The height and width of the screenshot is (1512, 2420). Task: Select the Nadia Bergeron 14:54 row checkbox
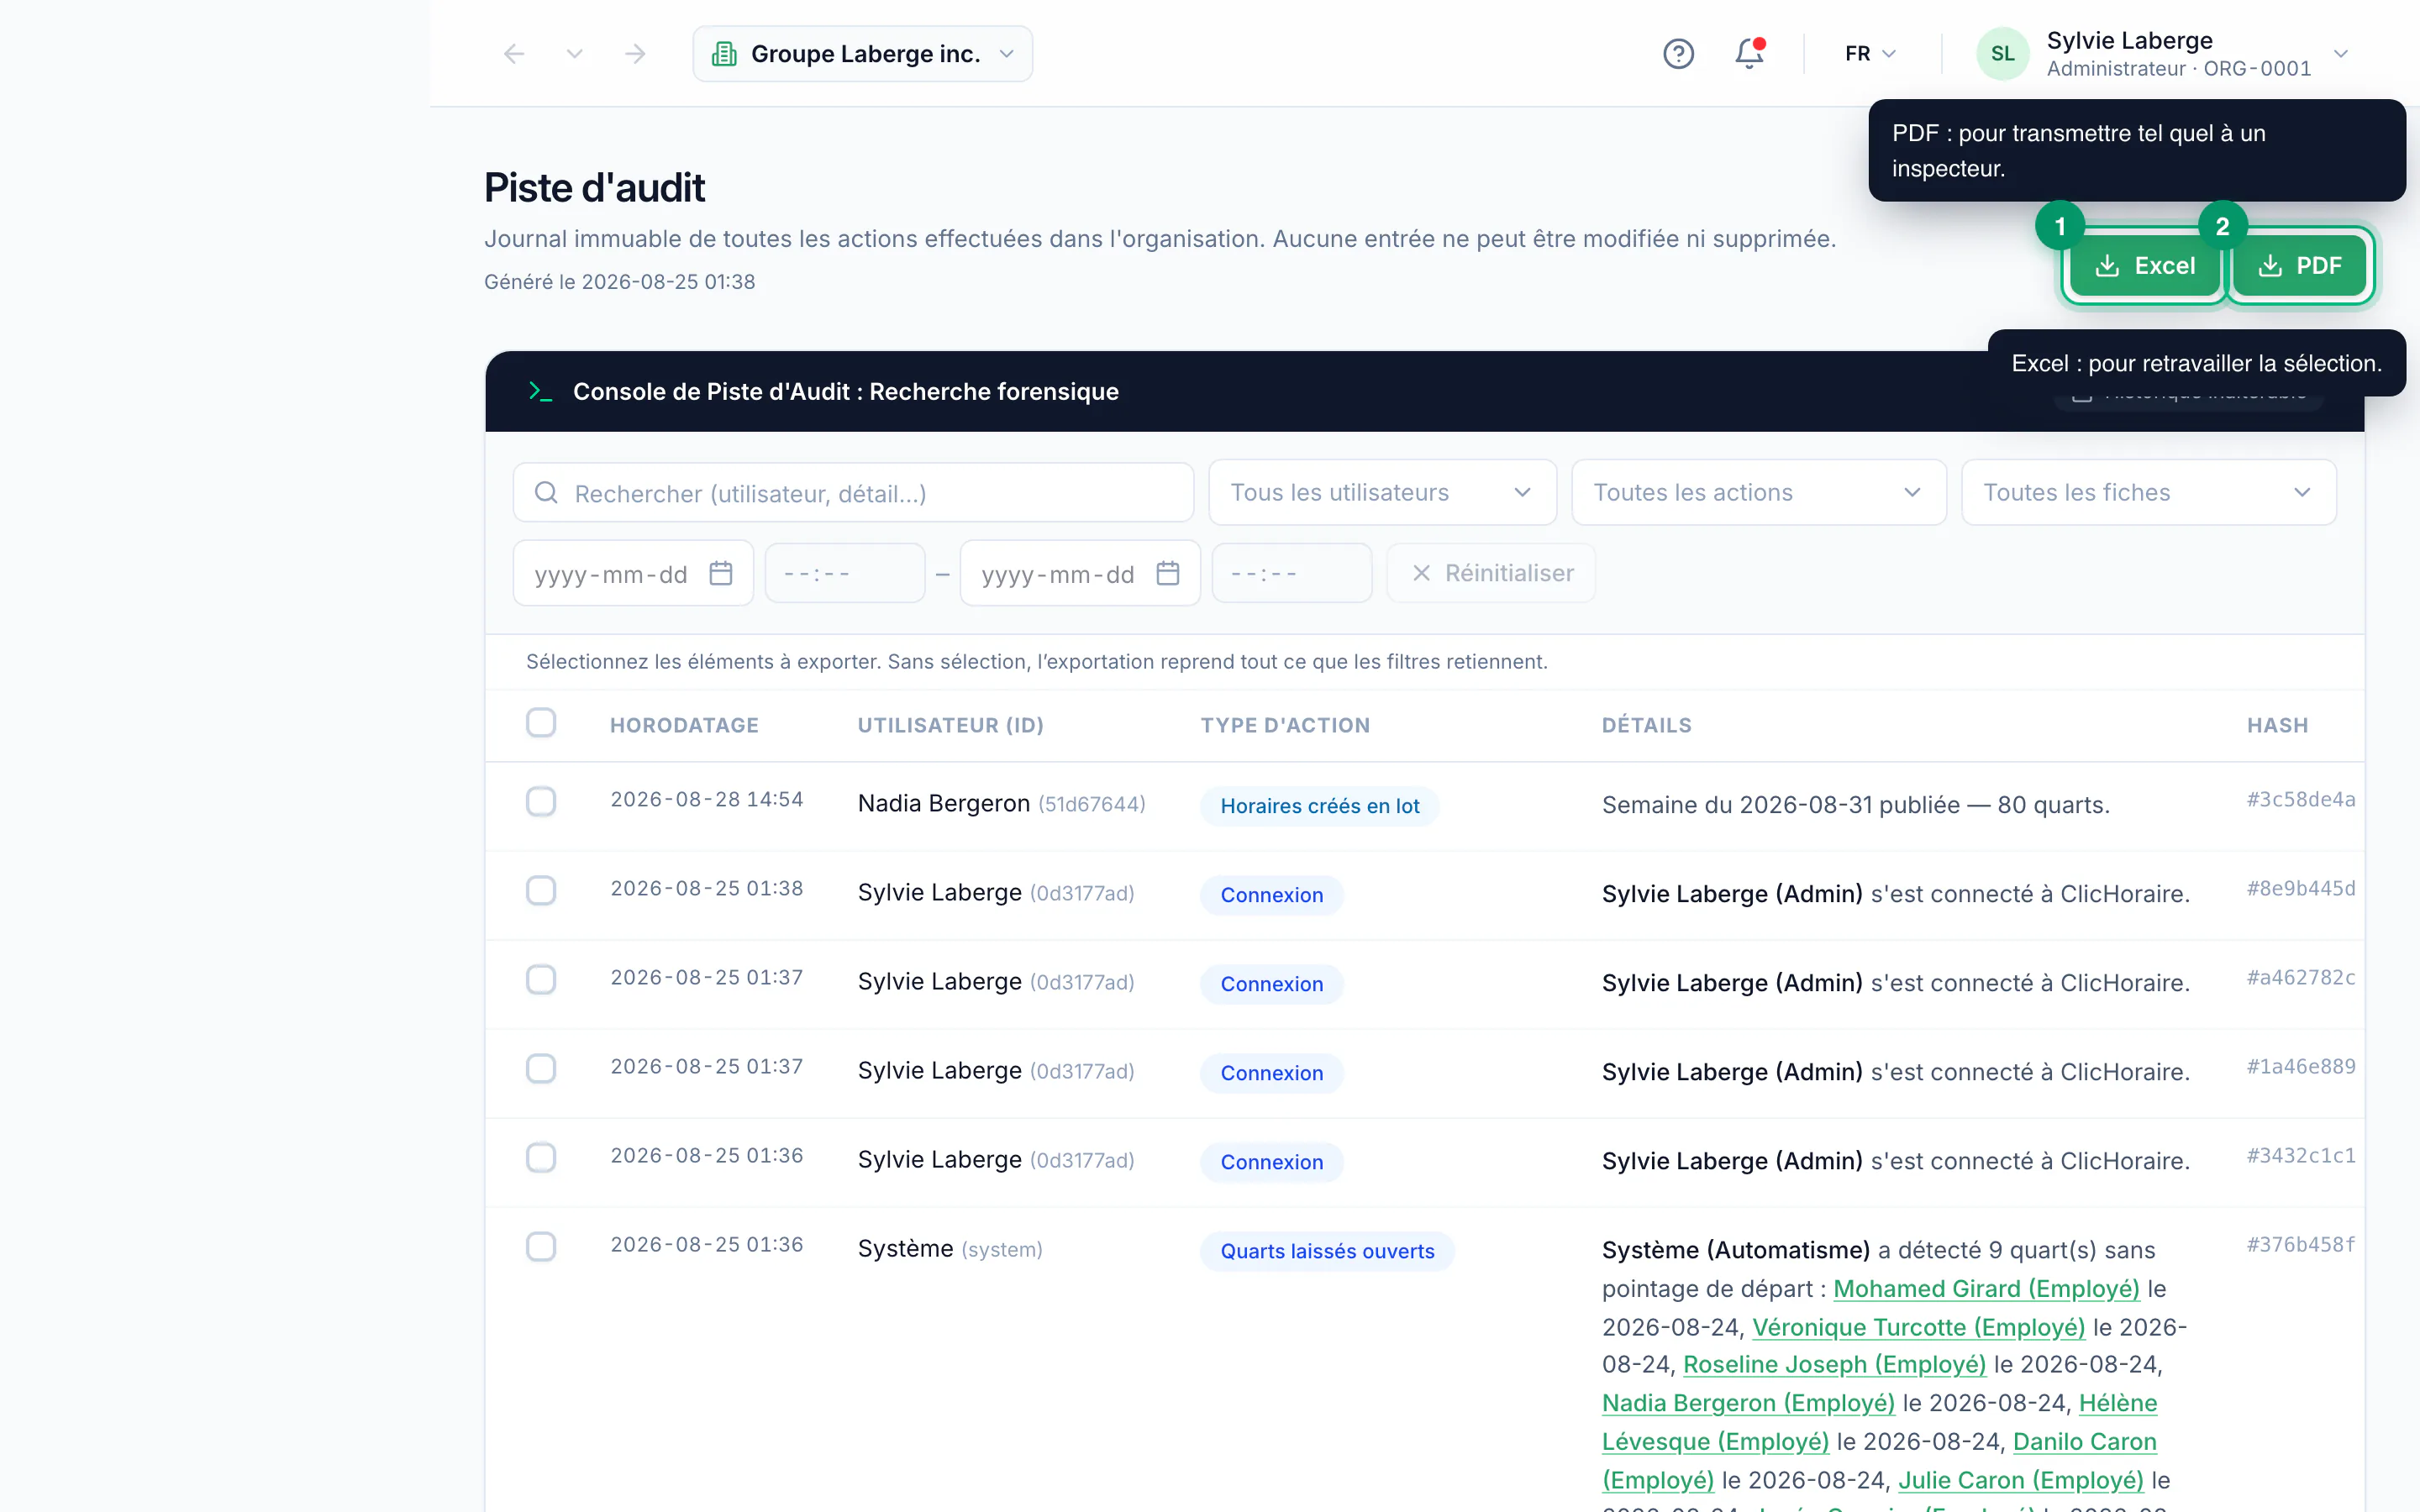[x=541, y=802]
